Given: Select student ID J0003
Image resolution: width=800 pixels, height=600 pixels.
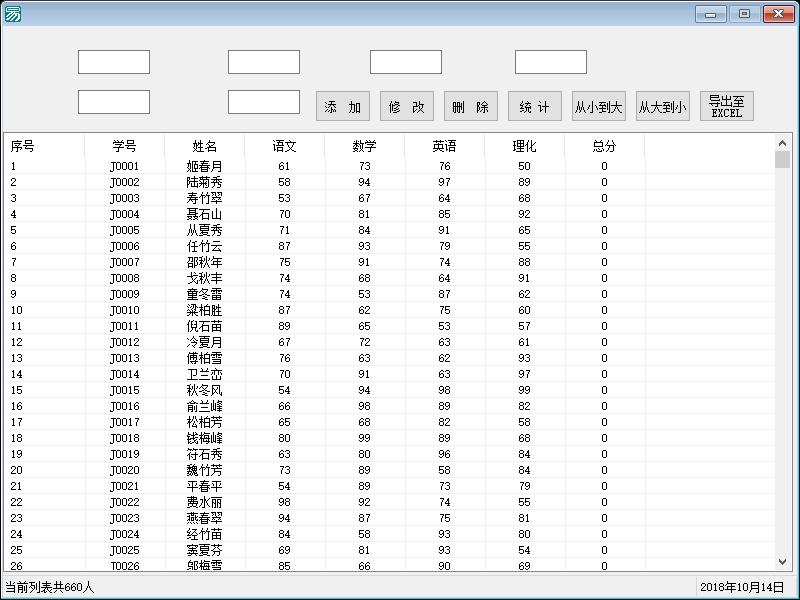Looking at the screenshot, I should 124,198.
